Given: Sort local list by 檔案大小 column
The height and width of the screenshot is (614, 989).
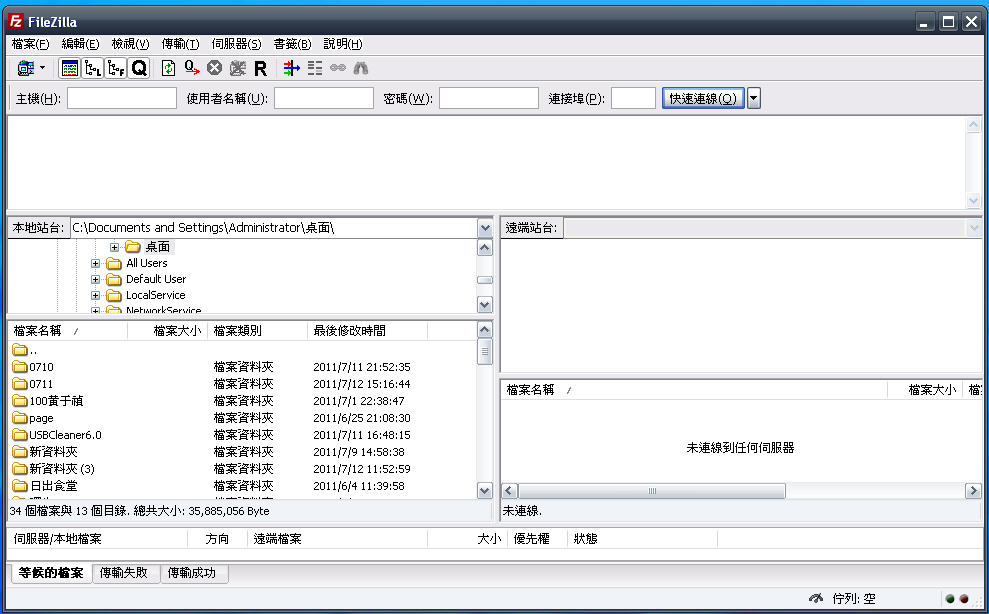Looking at the screenshot, I should (x=168, y=331).
